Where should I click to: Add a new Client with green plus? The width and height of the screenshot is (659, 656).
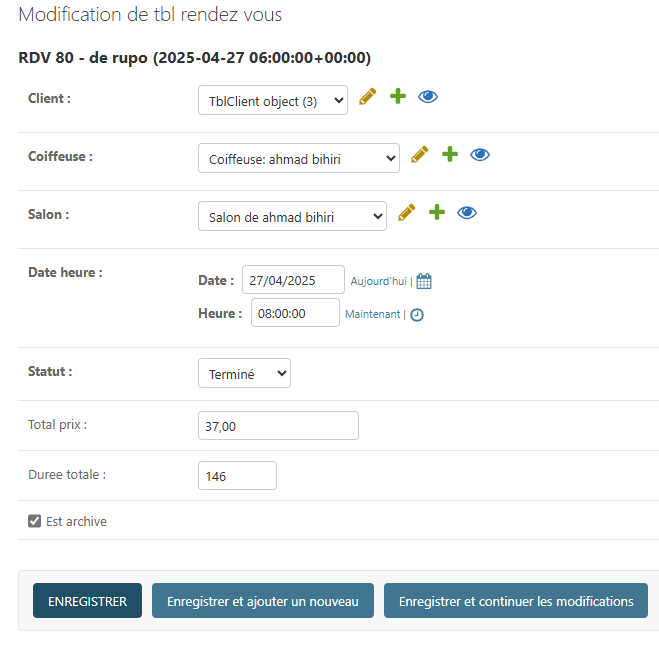pyautogui.click(x=397, y=97)
